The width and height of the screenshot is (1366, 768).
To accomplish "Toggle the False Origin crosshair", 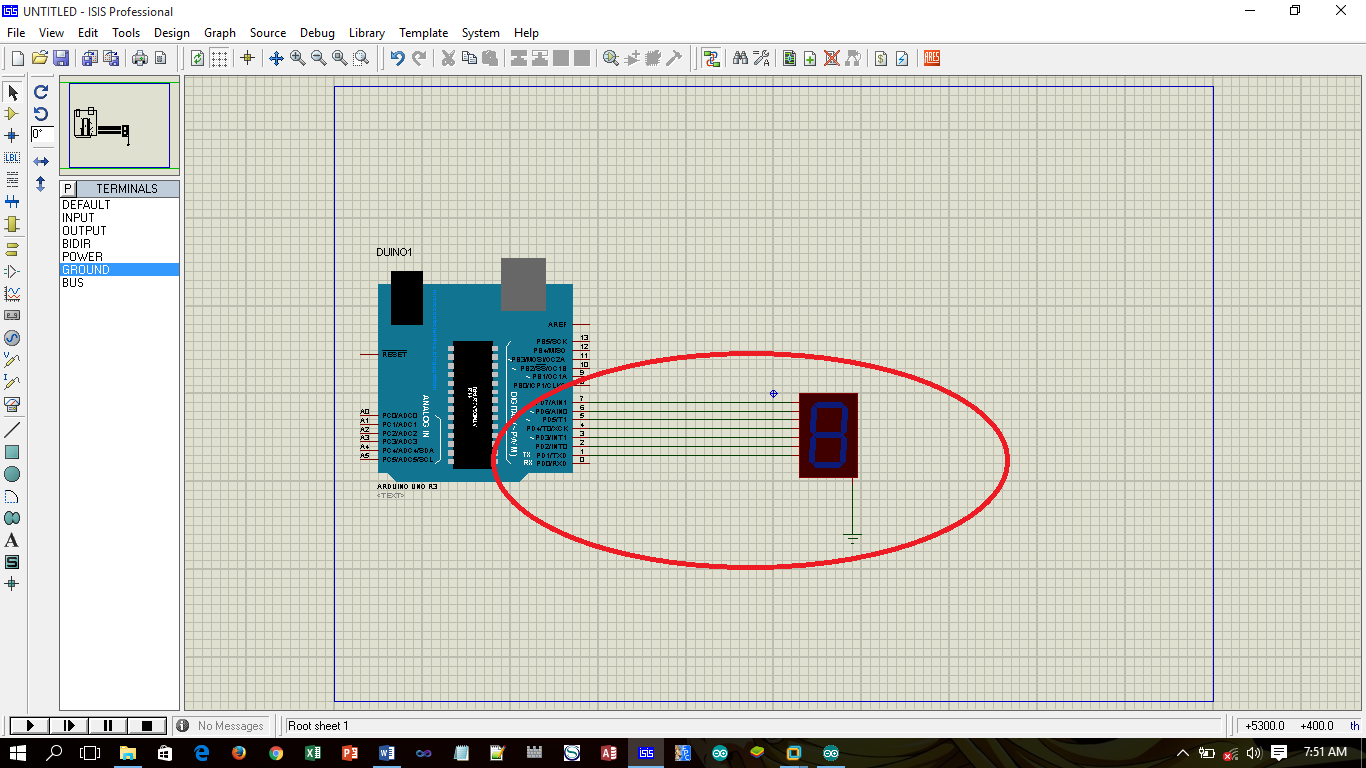I will [x=248, y=58].
